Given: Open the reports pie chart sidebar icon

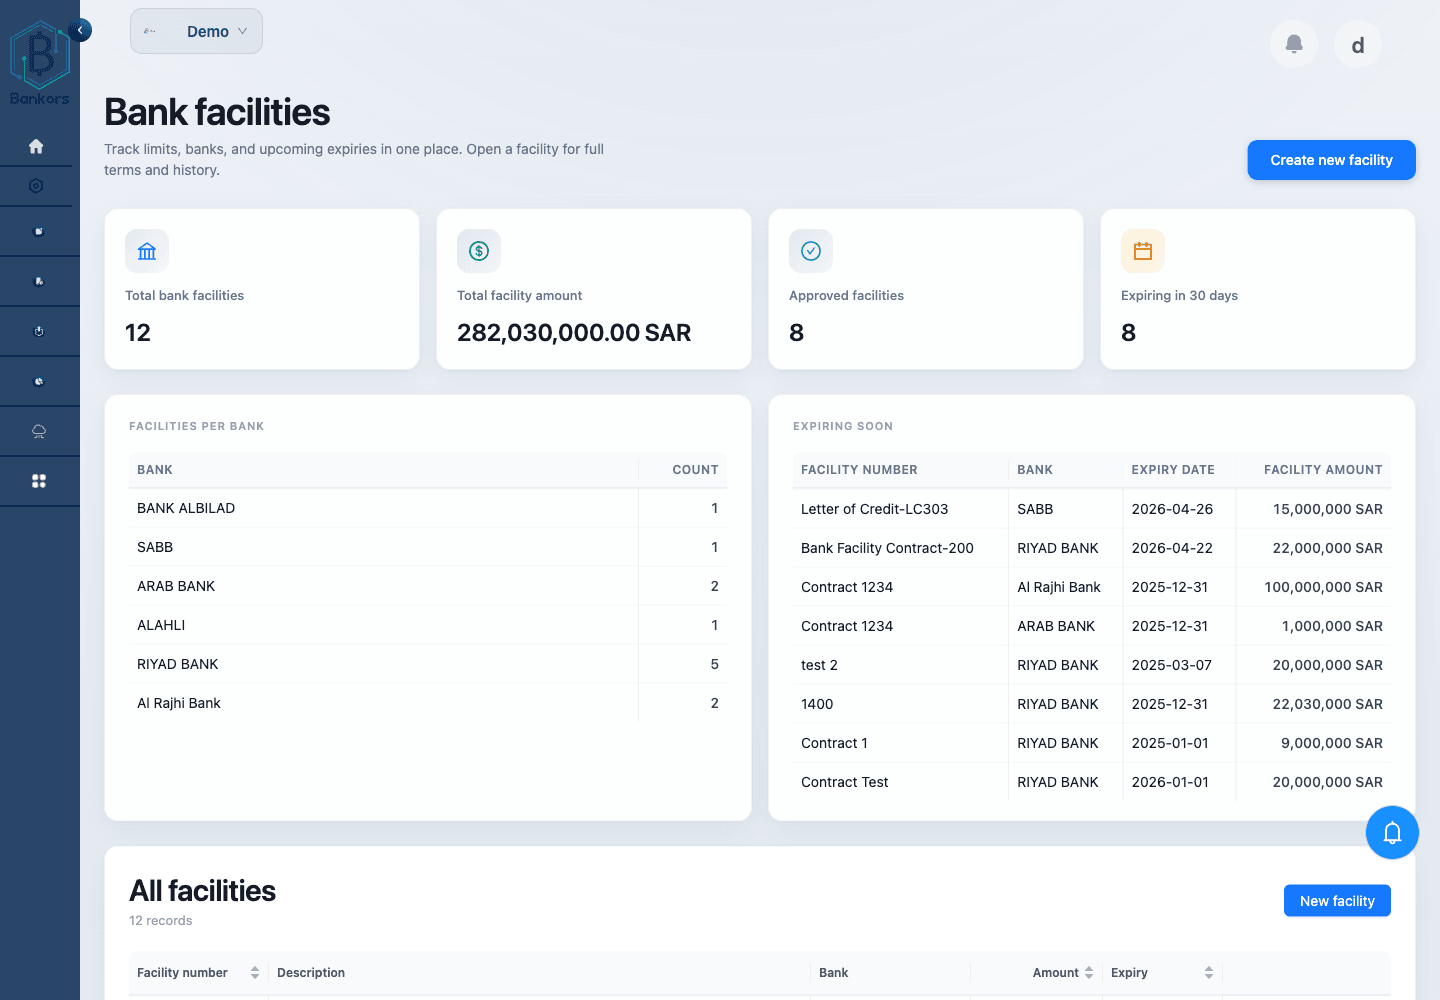Looking at the screenshot, I should 37,380.
